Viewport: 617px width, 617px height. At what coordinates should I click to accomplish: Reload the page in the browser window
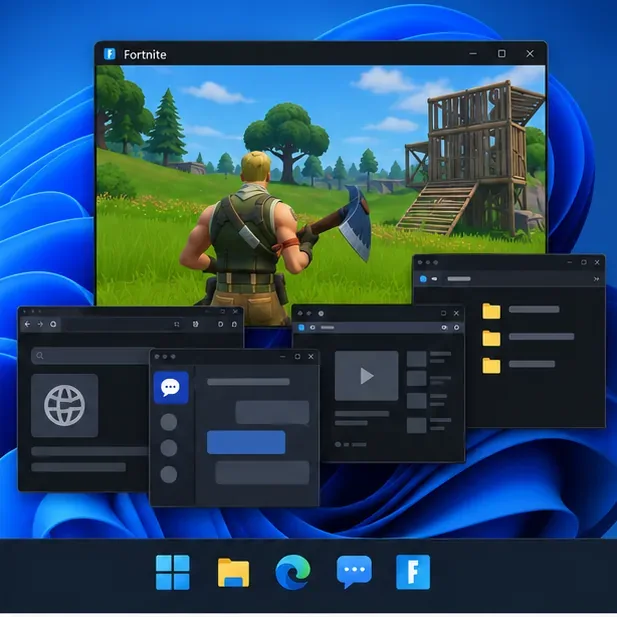pyautogui.click(x=53, y=324)
